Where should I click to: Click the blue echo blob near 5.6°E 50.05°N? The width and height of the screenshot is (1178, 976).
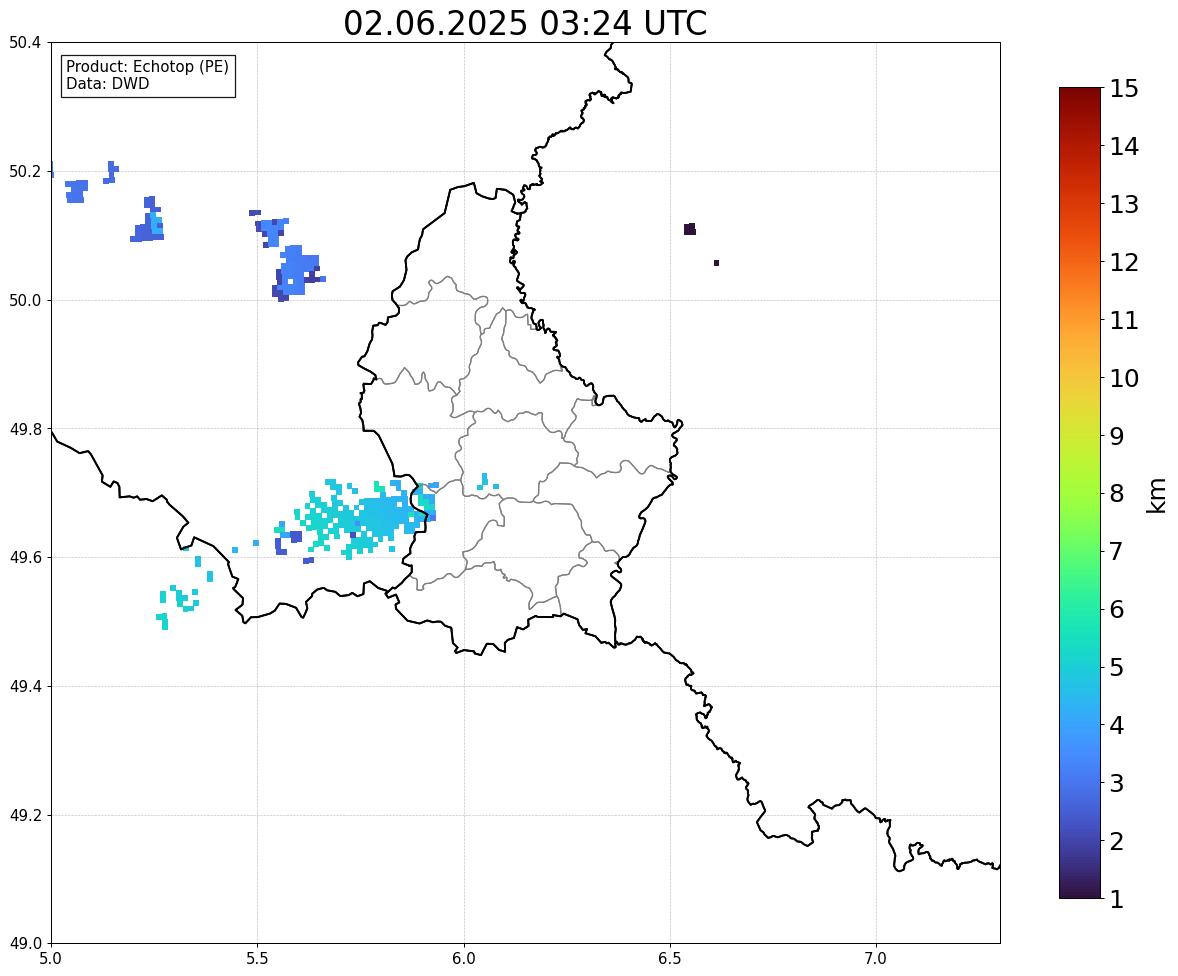298,272
